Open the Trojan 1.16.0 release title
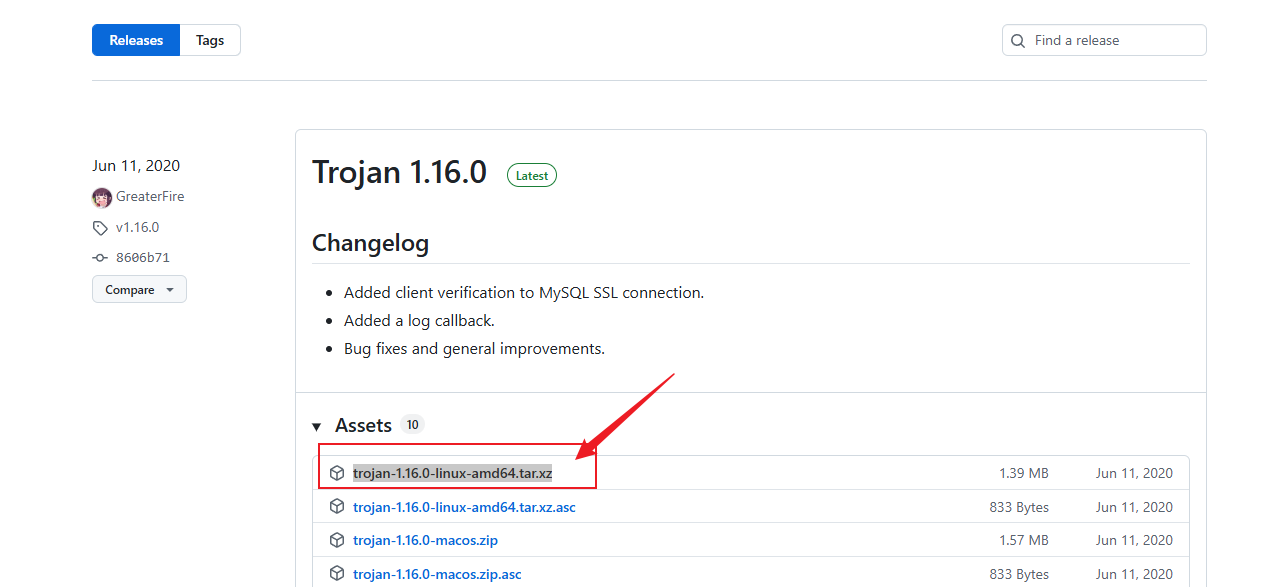The height and width of the screenshot is (587, 1269). 399,172
